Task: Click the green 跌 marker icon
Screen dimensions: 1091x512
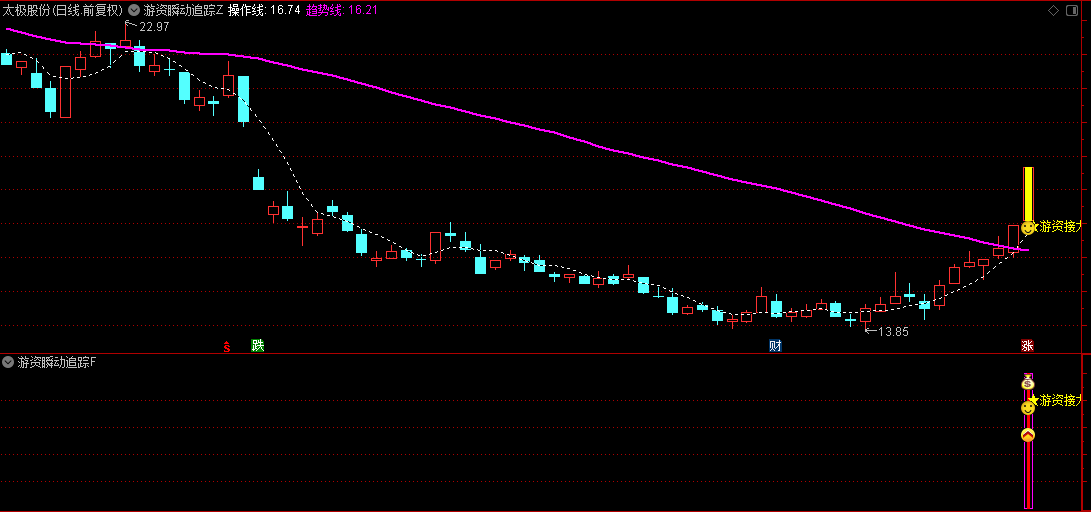Action: [x=258, y=346]
